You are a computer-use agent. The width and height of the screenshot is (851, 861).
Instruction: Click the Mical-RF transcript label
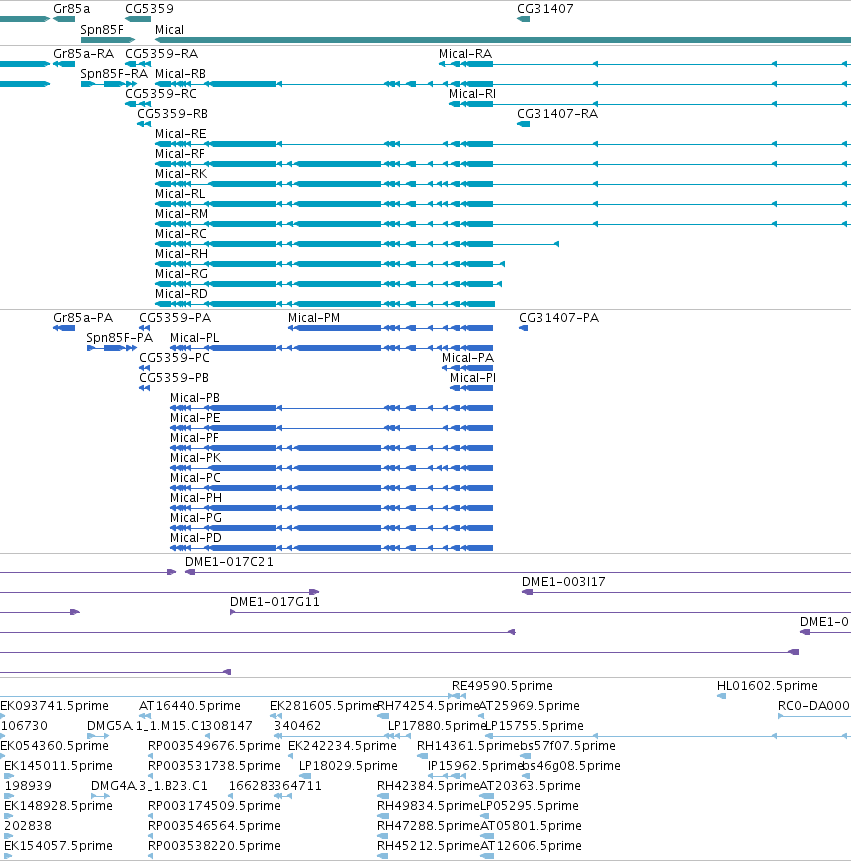180,154
